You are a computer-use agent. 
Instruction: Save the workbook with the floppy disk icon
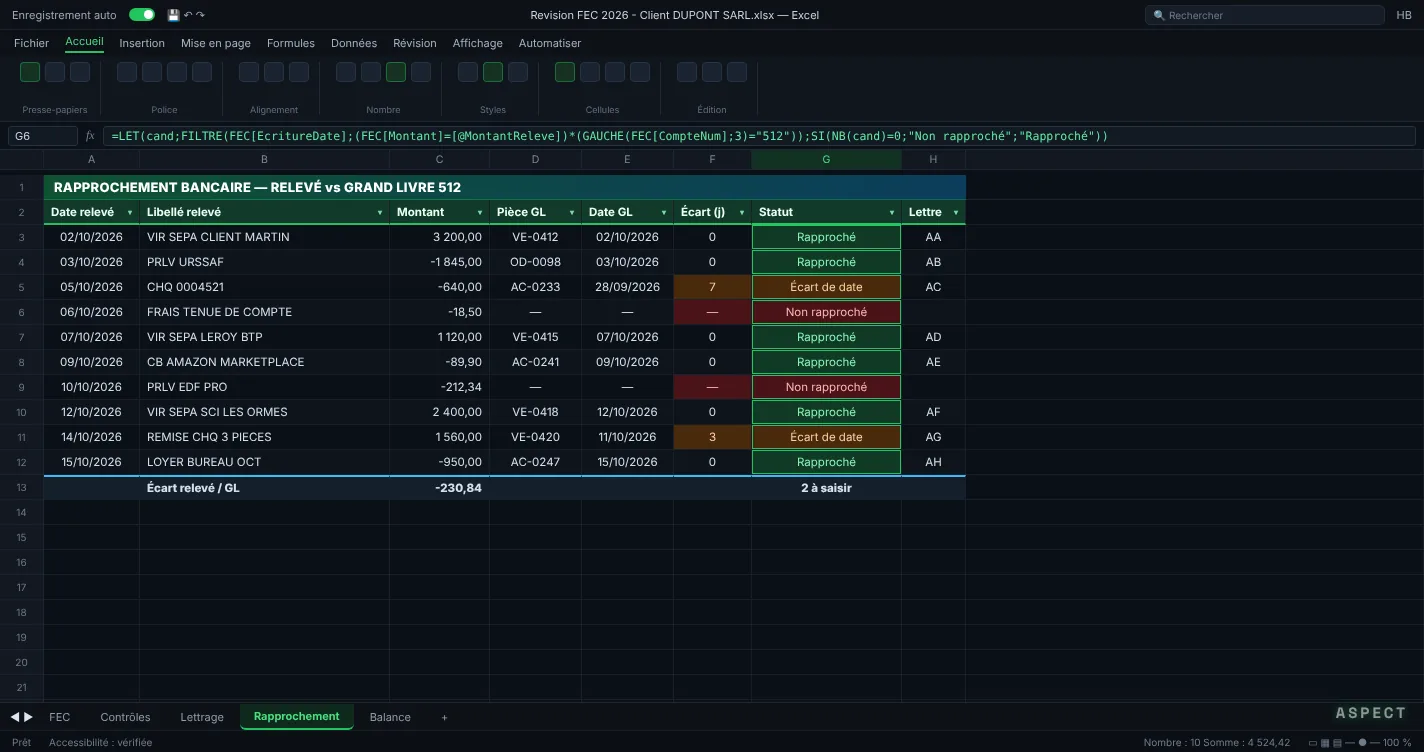pyautogui.click(x=173, y=15)
